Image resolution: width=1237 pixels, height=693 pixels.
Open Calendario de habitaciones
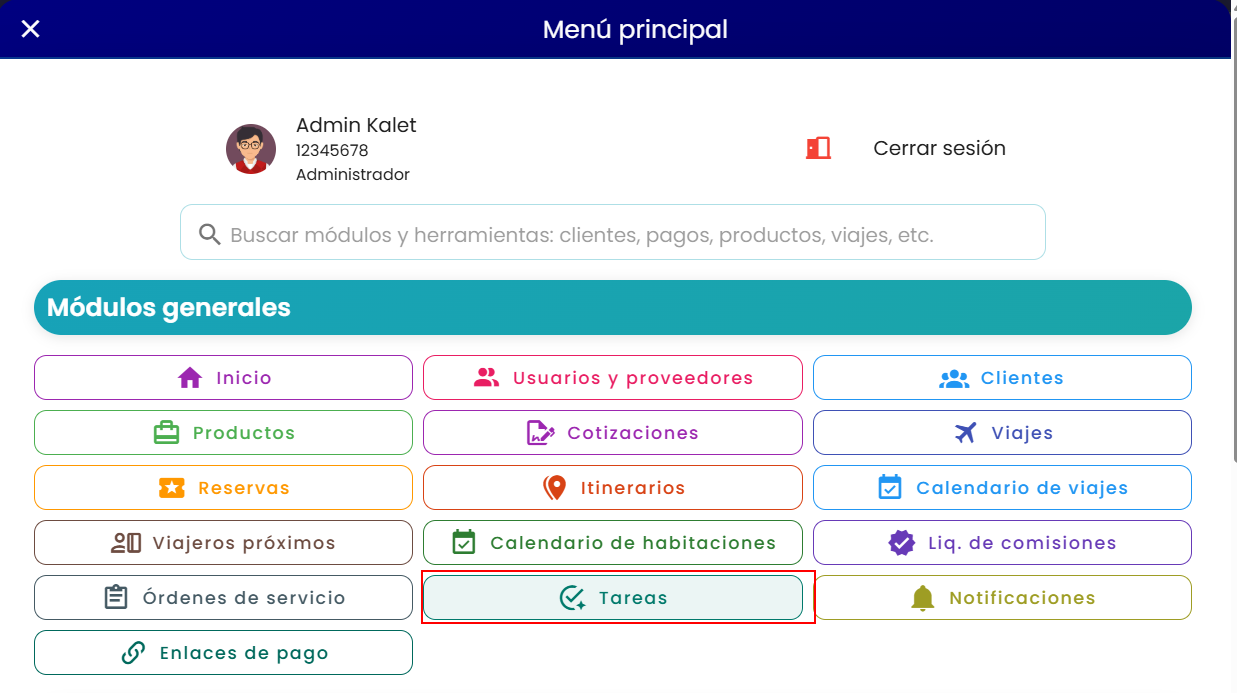click(613, 543)
